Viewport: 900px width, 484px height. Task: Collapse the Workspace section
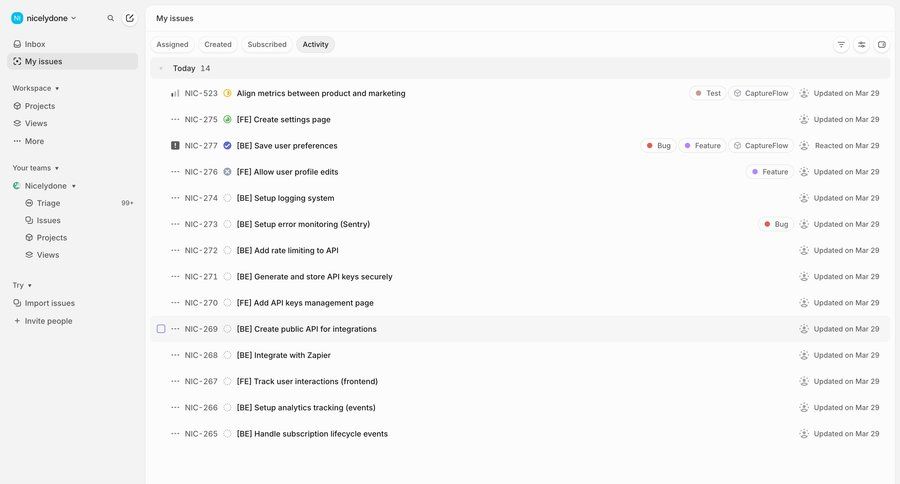pos(36,88)
